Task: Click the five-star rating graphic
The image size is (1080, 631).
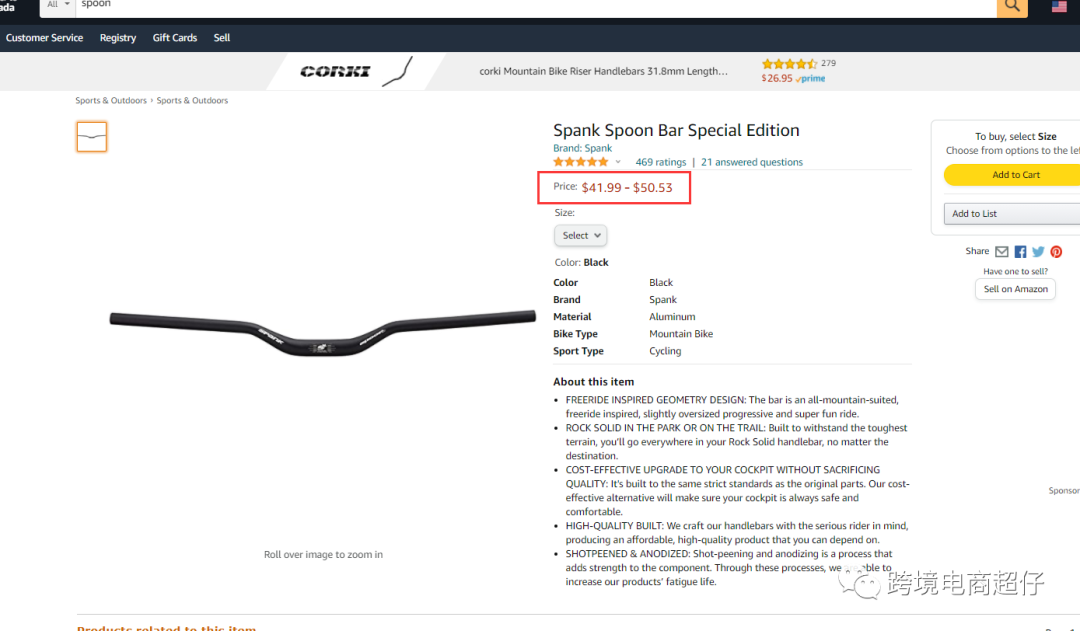Action: (581, 162)
